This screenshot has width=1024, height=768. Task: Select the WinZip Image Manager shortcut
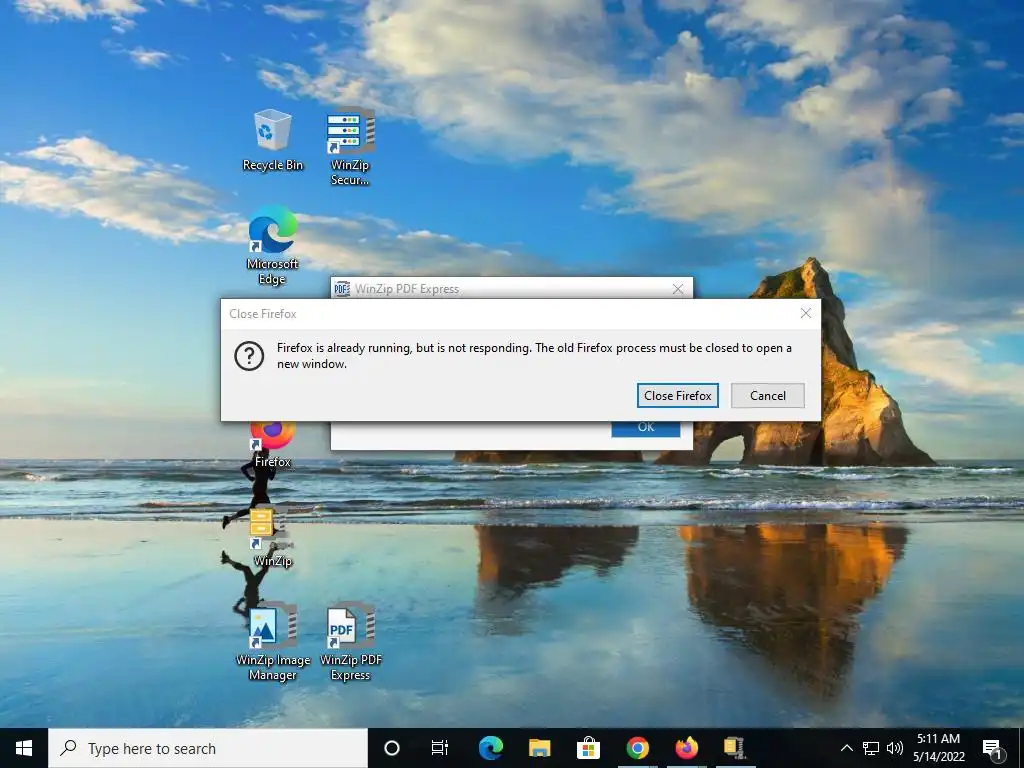[x=272, y=643]
